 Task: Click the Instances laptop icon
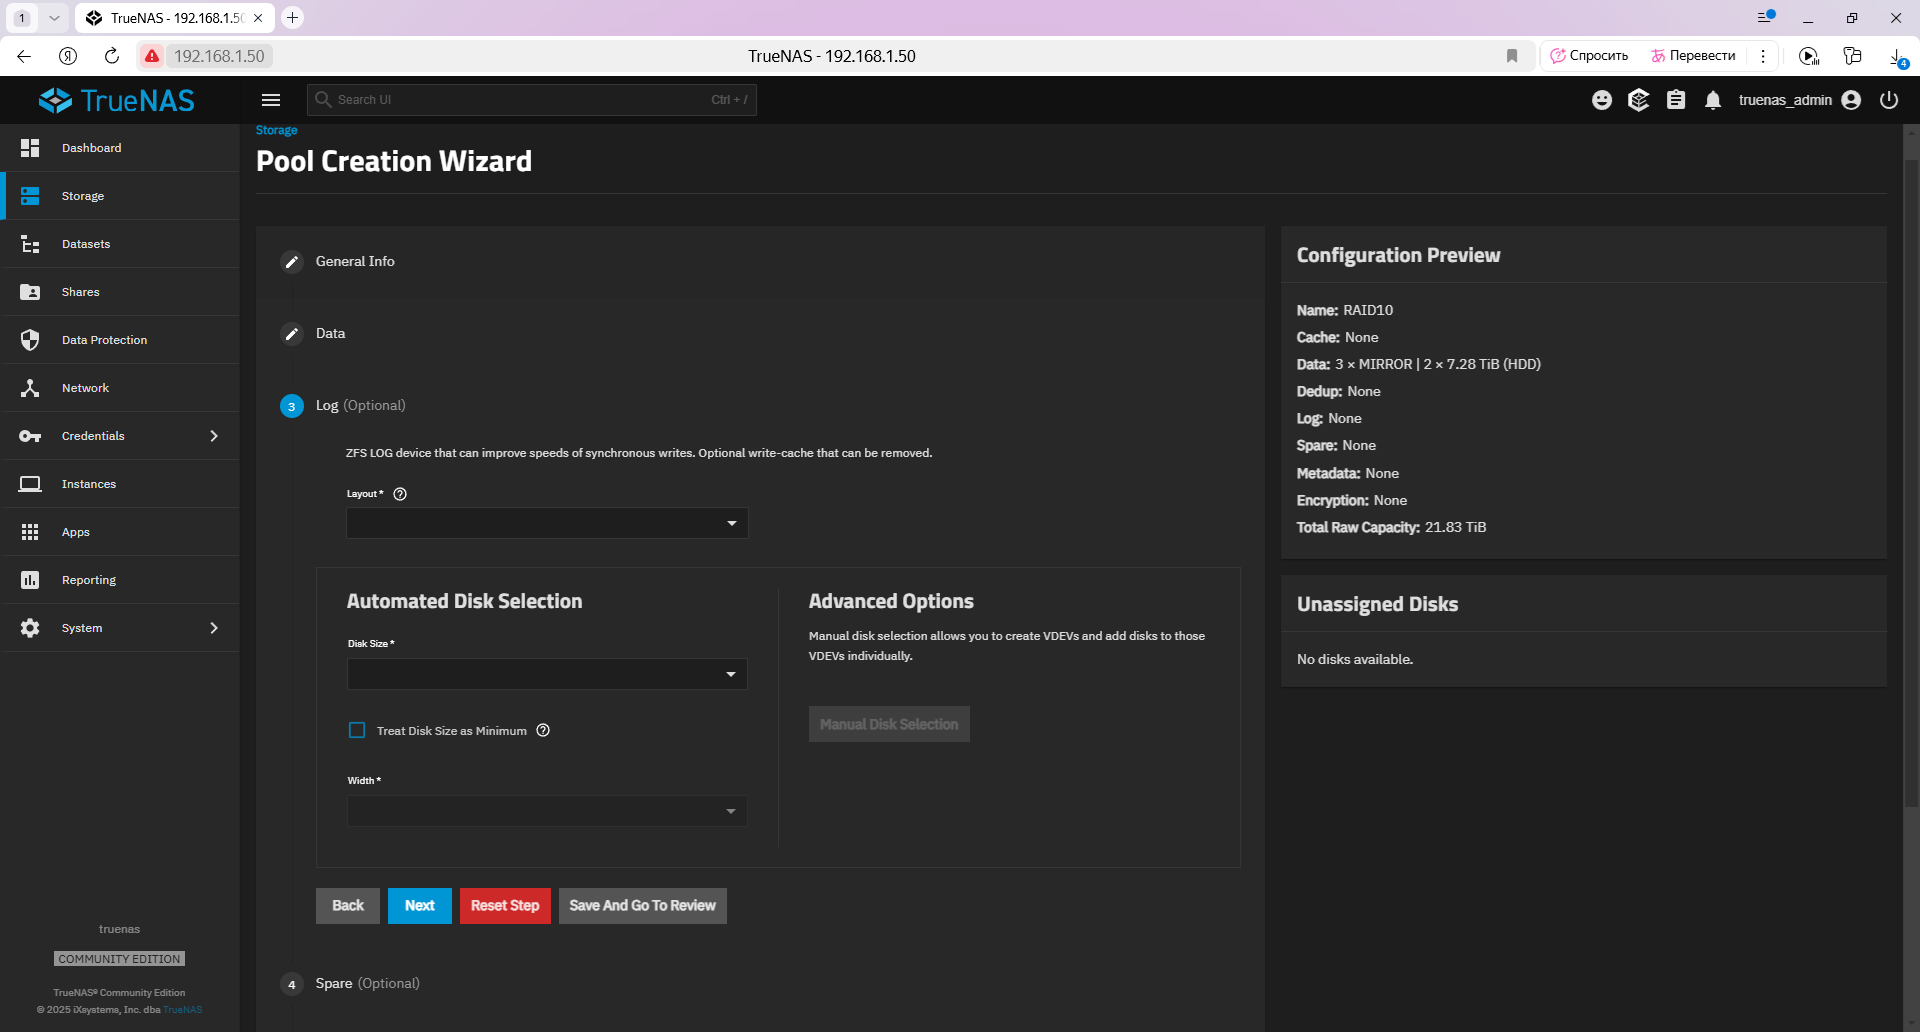point(30,484)
